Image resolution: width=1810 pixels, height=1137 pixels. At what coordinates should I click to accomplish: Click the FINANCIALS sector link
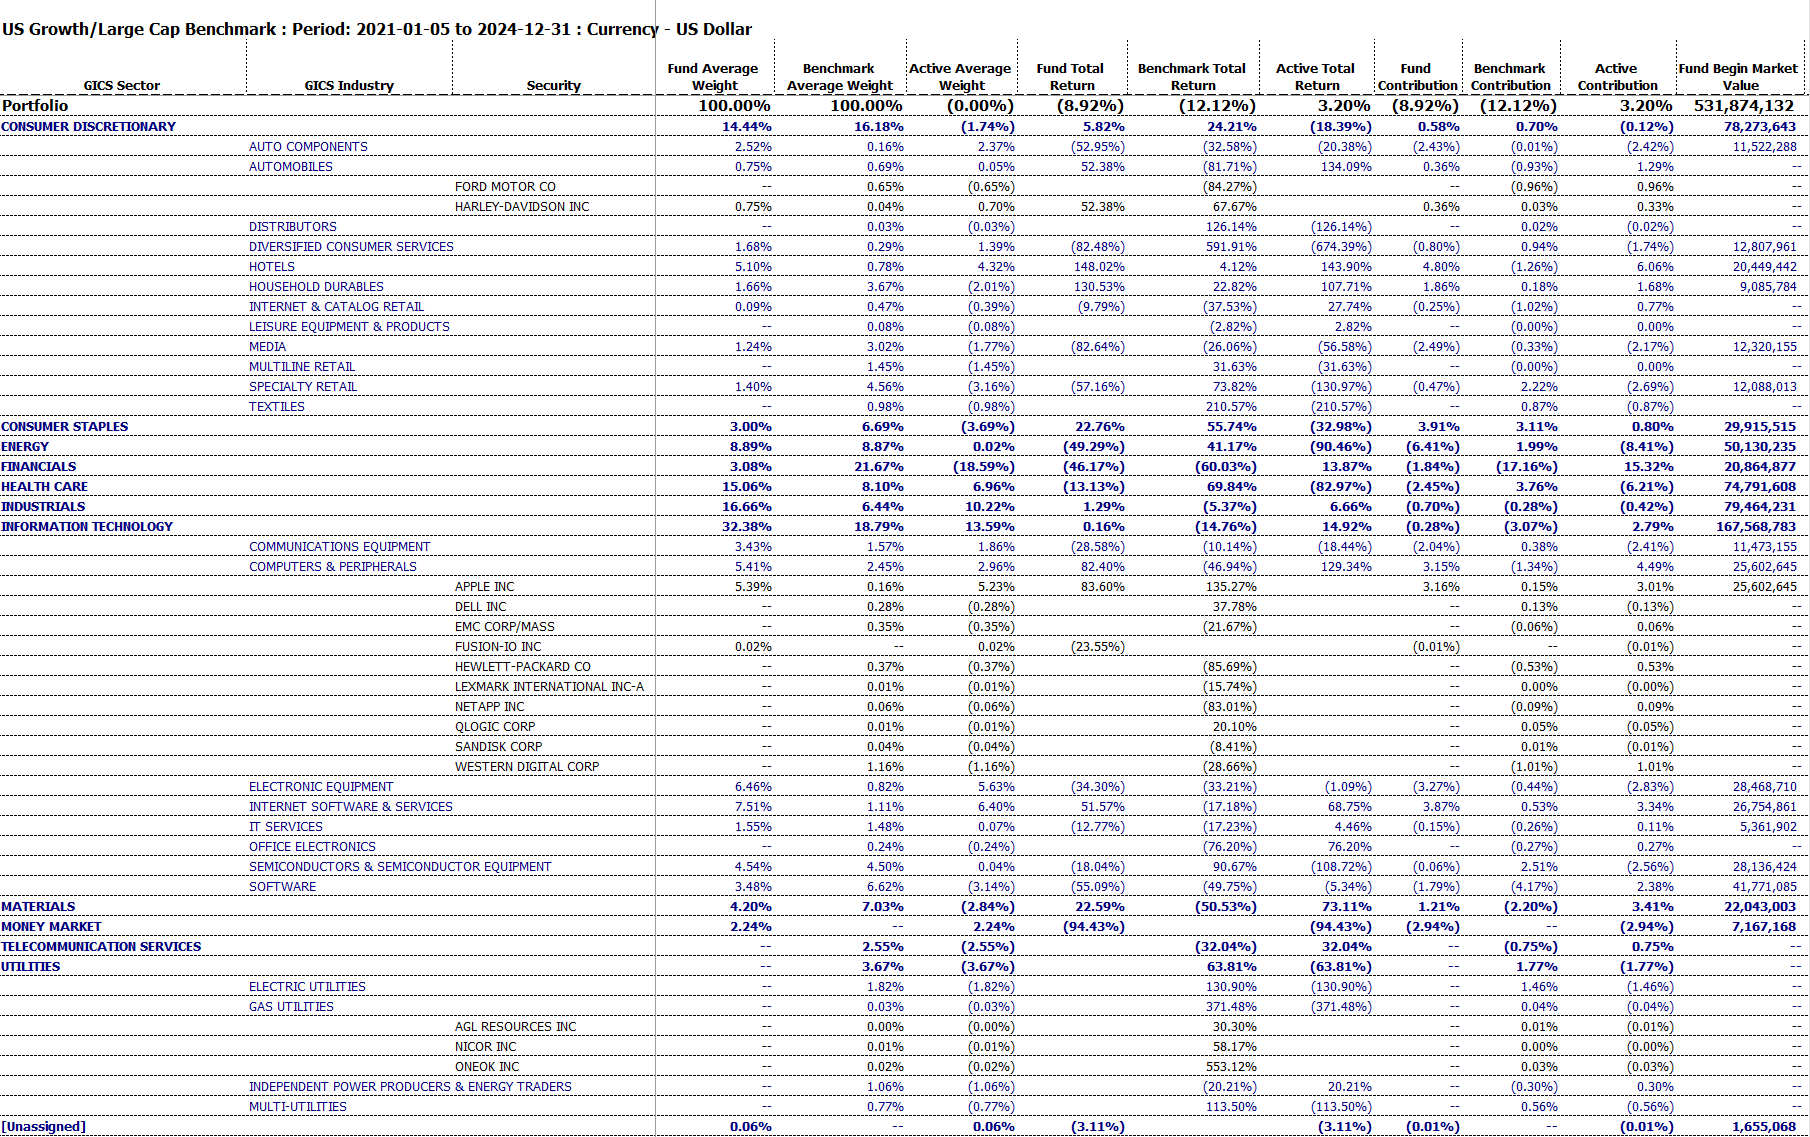click(x=39, y=467)
